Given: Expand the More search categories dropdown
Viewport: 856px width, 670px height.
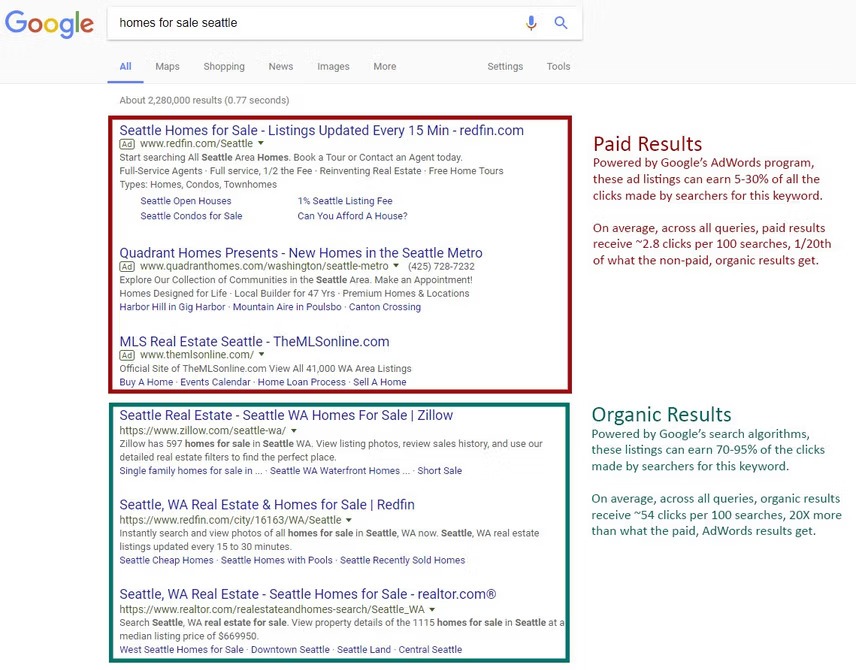Looking at the screenshot, I should coord(384,66).
